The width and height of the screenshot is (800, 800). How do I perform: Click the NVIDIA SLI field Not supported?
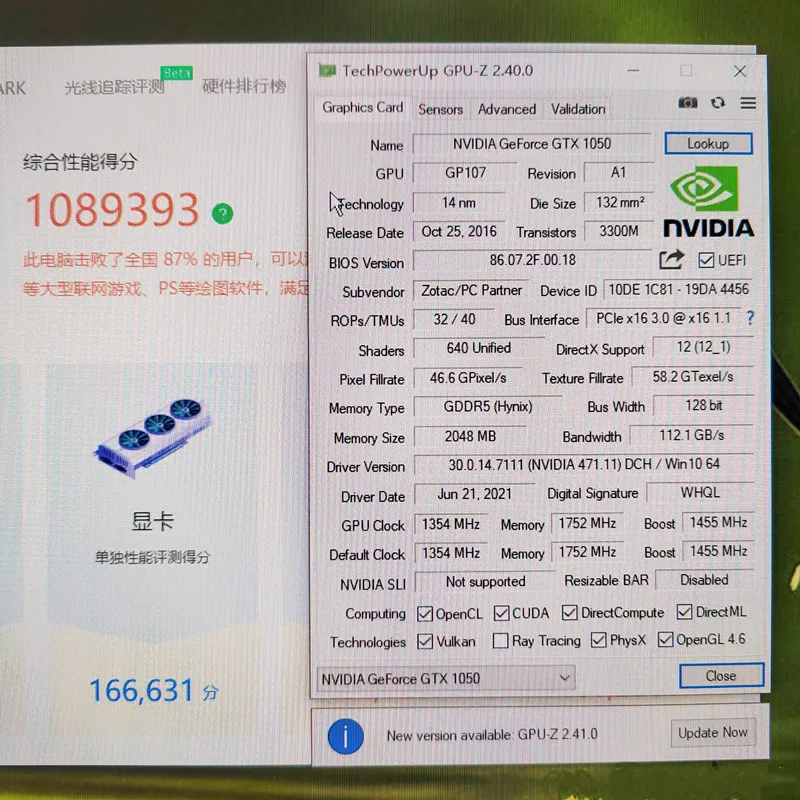point(485,582)
